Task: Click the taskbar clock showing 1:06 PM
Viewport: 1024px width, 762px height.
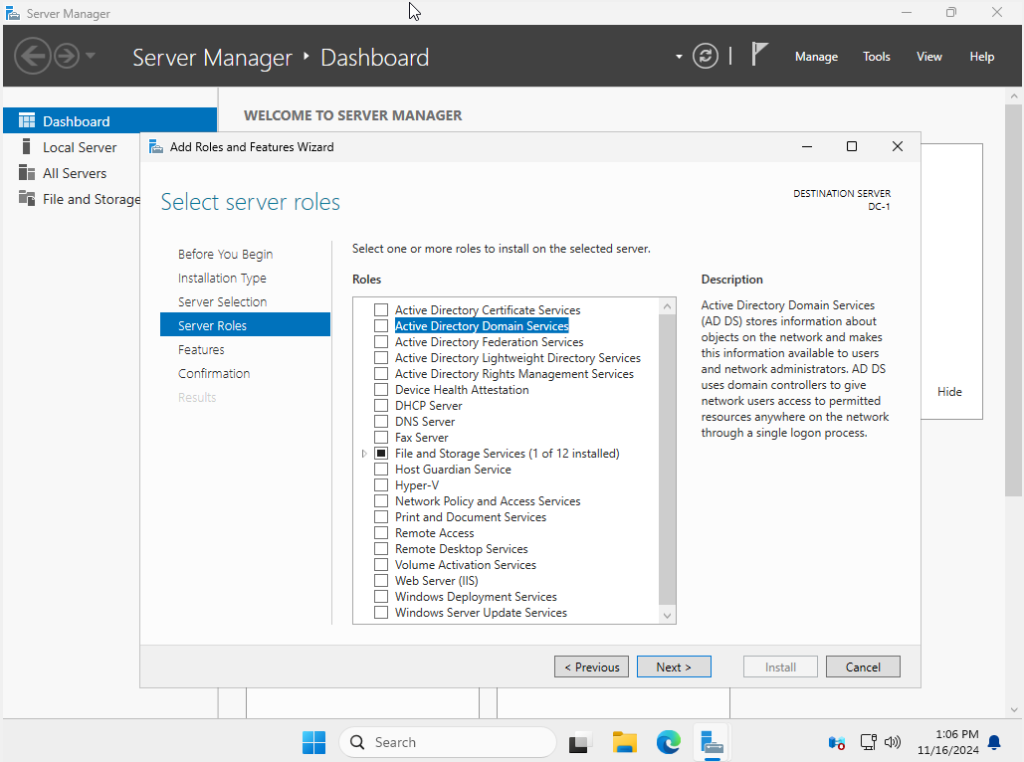Action: click(948, 742)
